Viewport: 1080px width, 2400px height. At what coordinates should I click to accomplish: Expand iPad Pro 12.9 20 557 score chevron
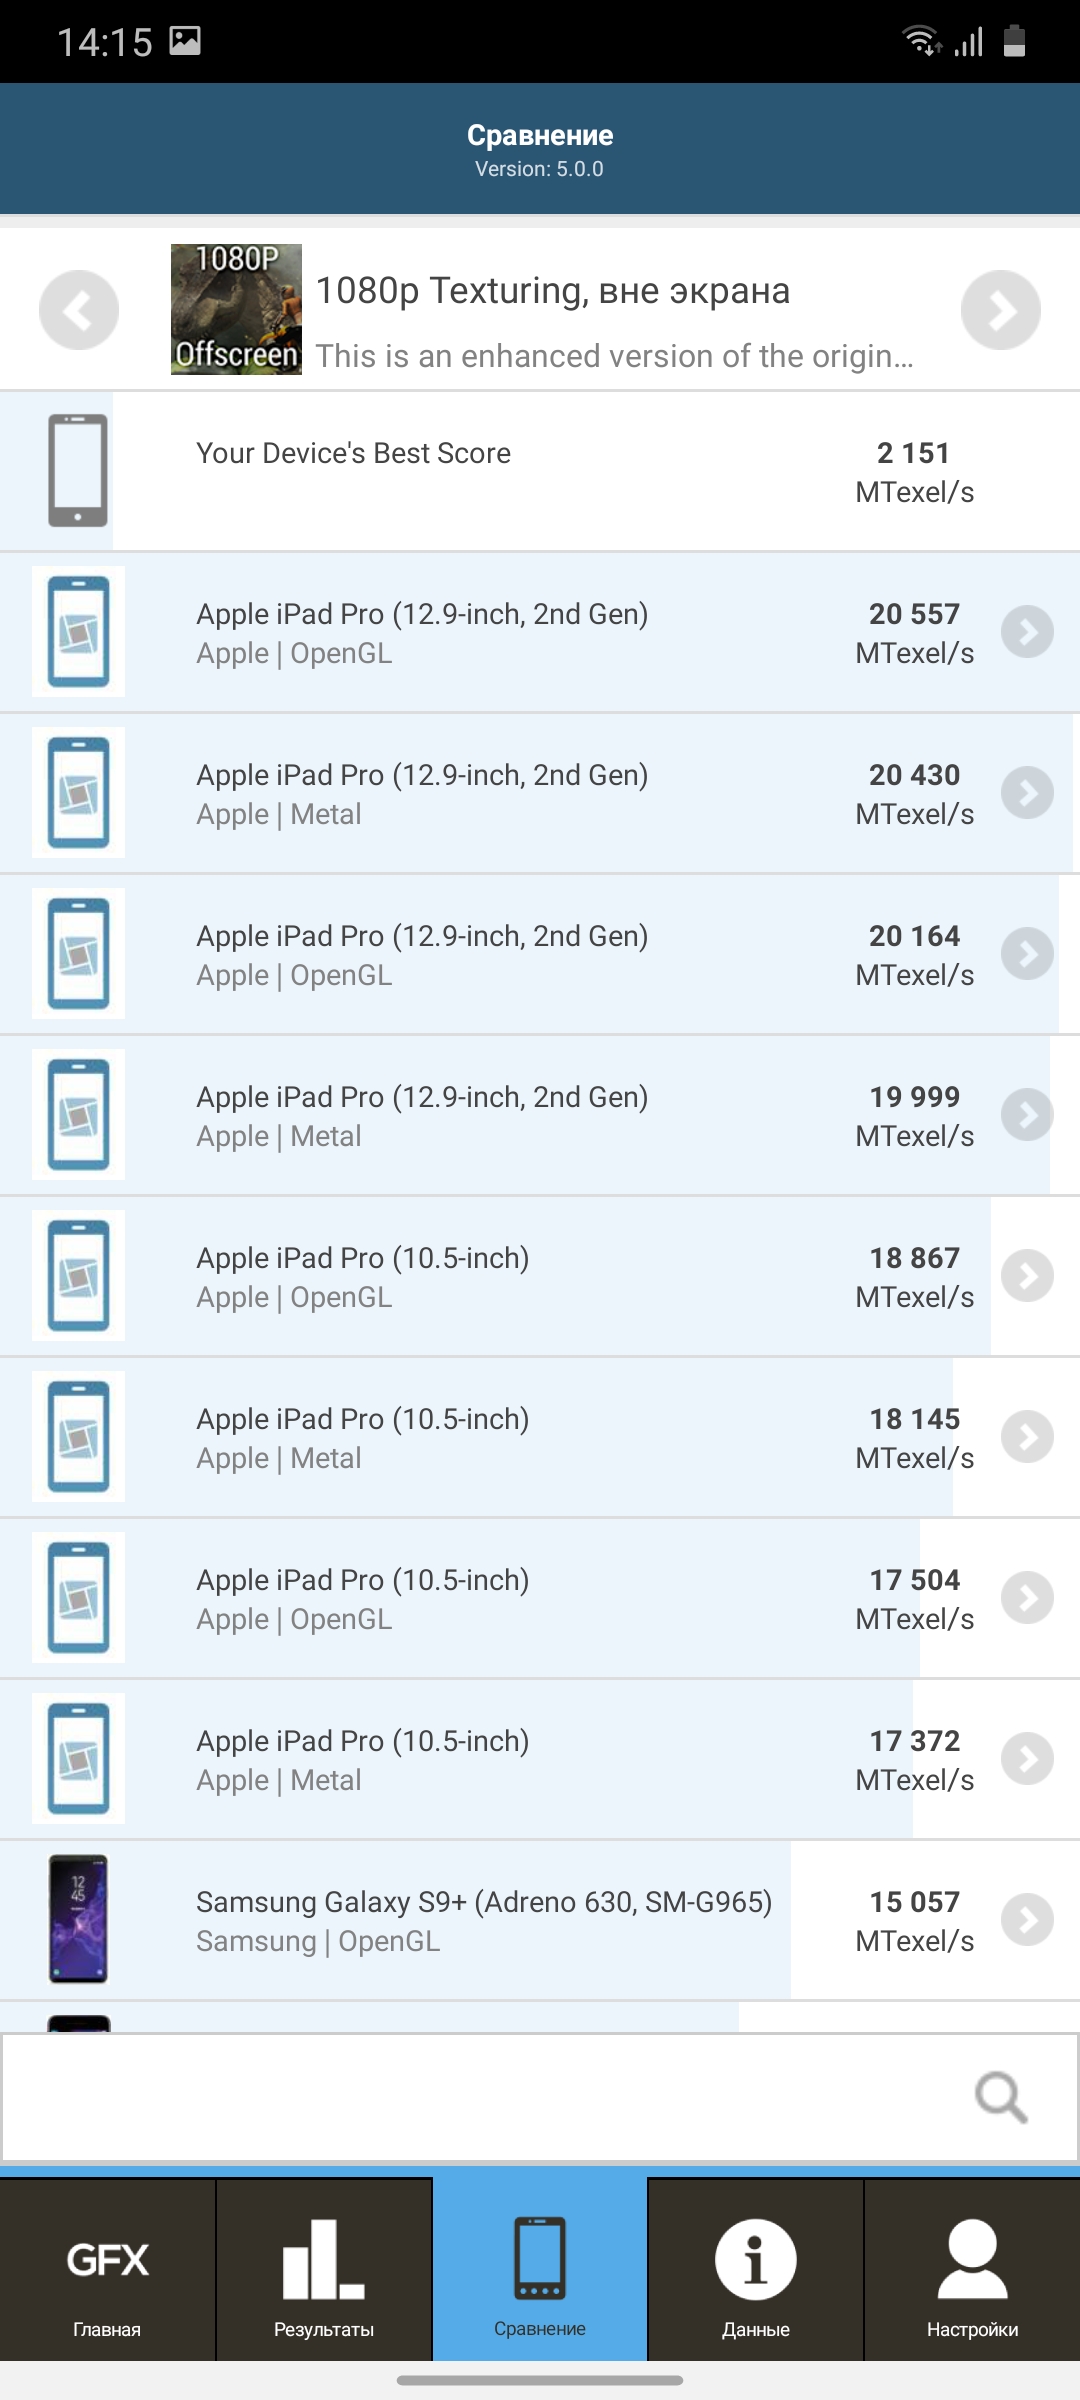coord(1028,632)
